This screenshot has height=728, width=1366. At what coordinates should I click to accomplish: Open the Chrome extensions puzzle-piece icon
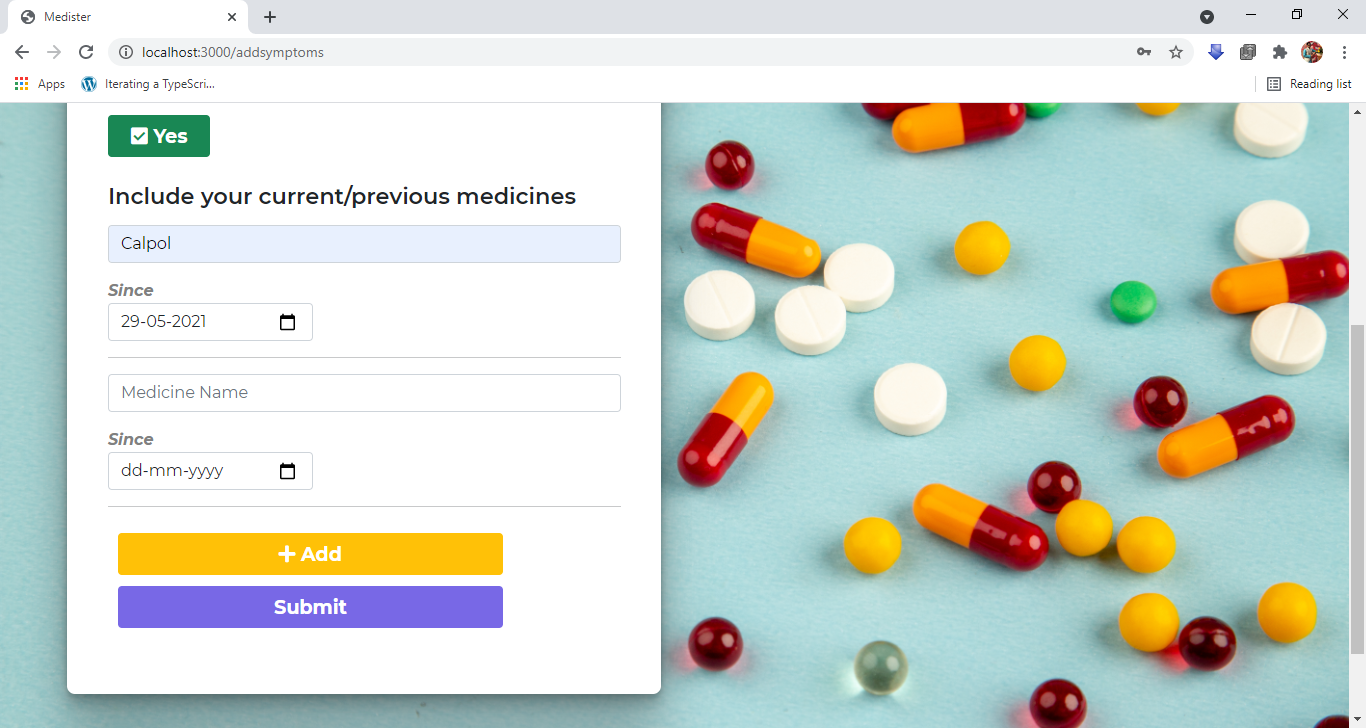tap(1280, 51)
